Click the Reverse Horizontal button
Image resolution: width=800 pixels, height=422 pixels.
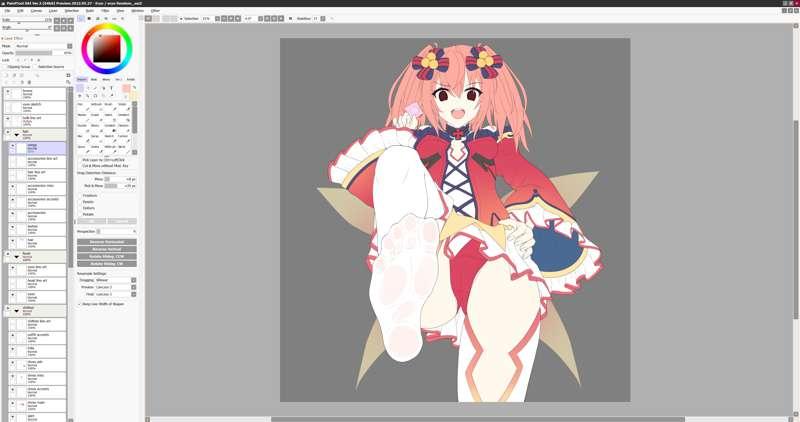[x=107, y=242]
